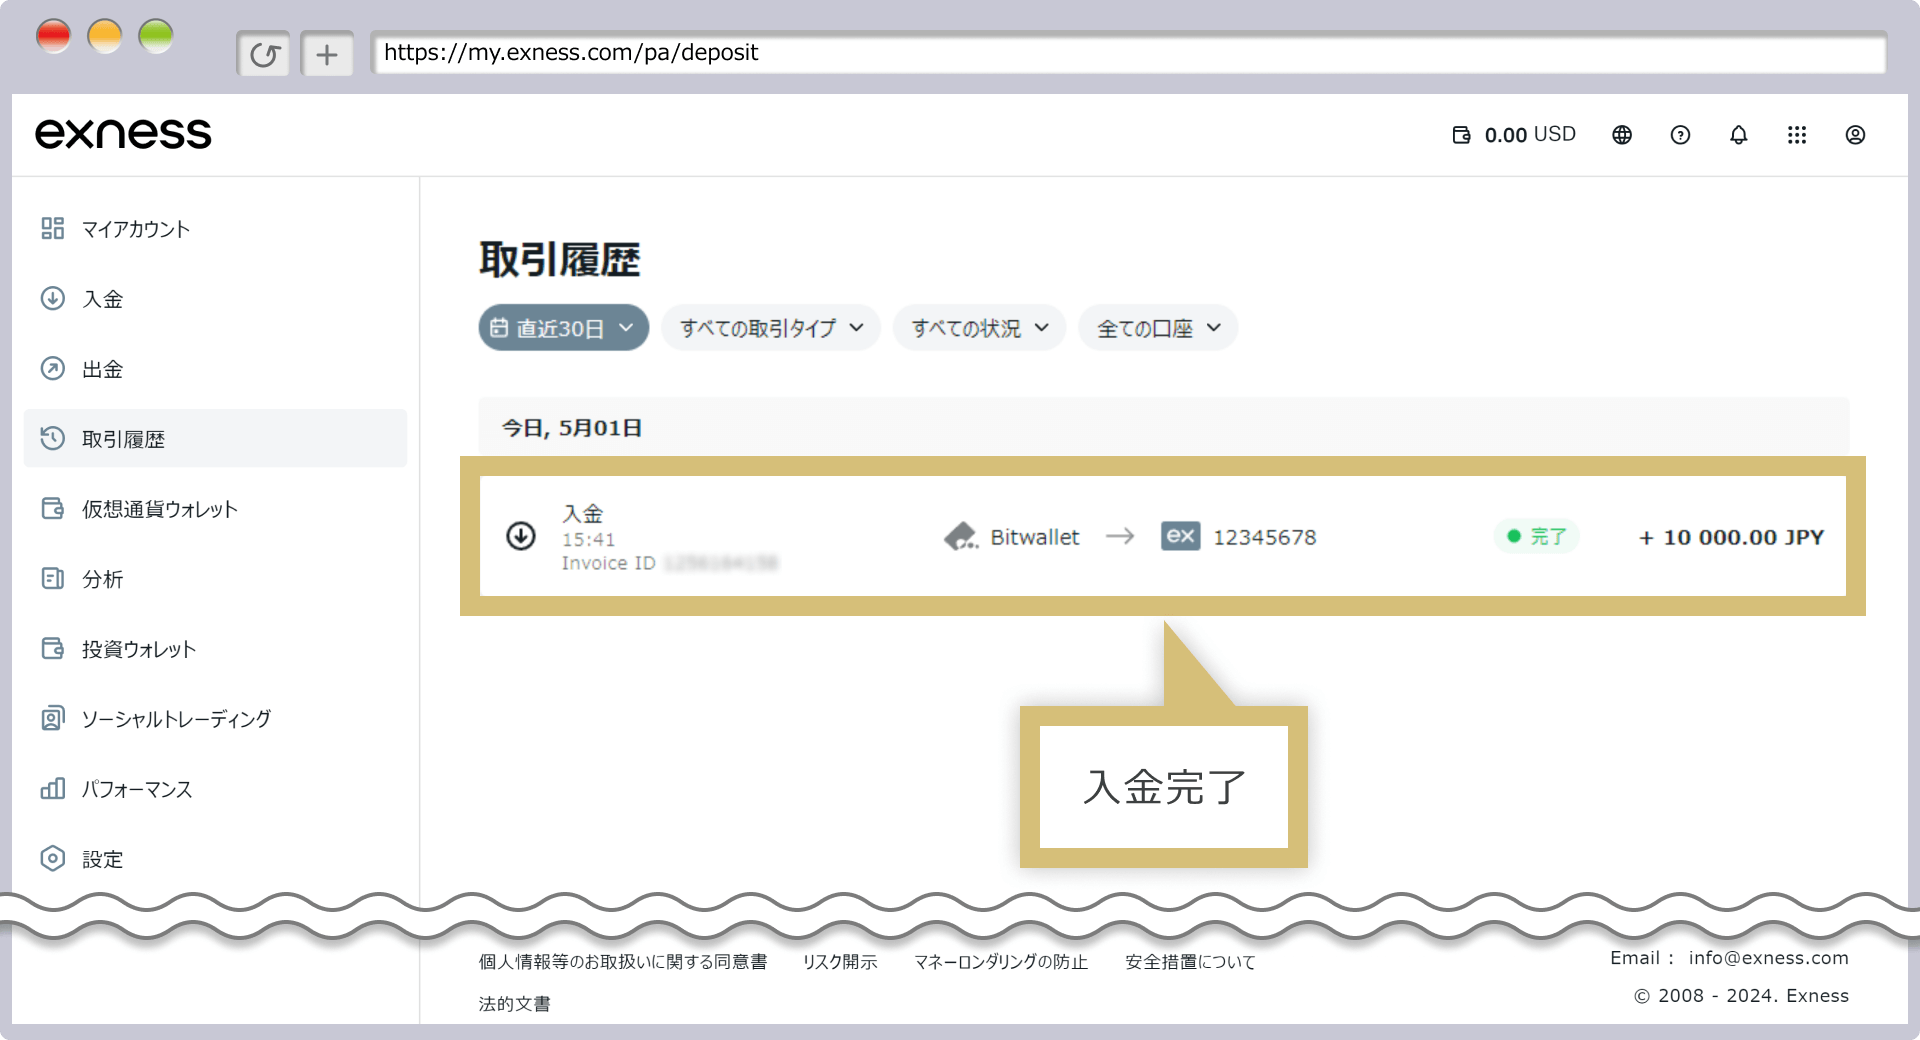1920x1040 pixels.
Task: Click the browser new tab plus button
Action: click(327, 54)
